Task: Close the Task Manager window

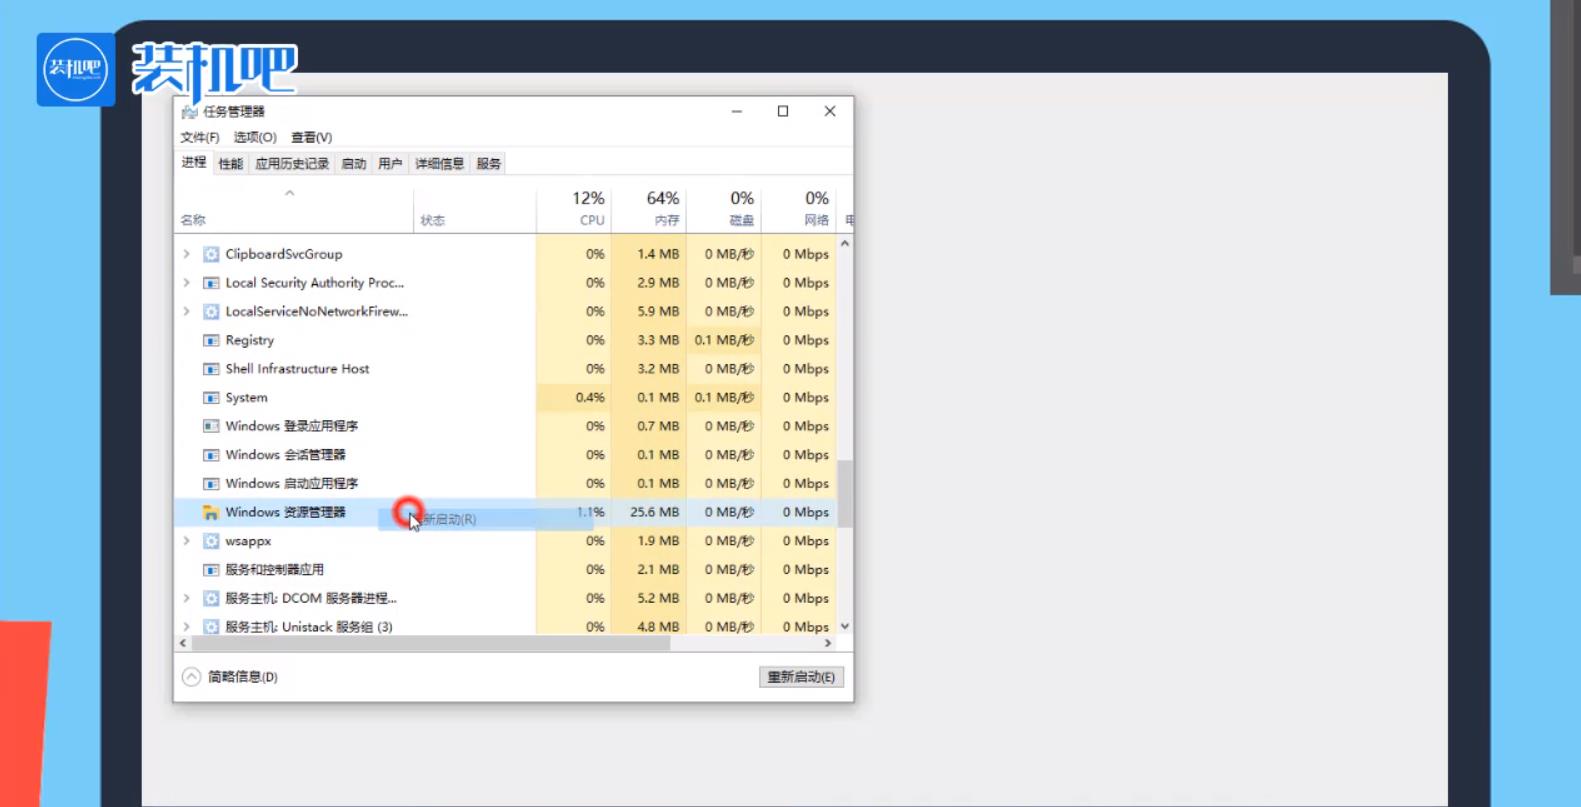Action: [x=830, y=111]
